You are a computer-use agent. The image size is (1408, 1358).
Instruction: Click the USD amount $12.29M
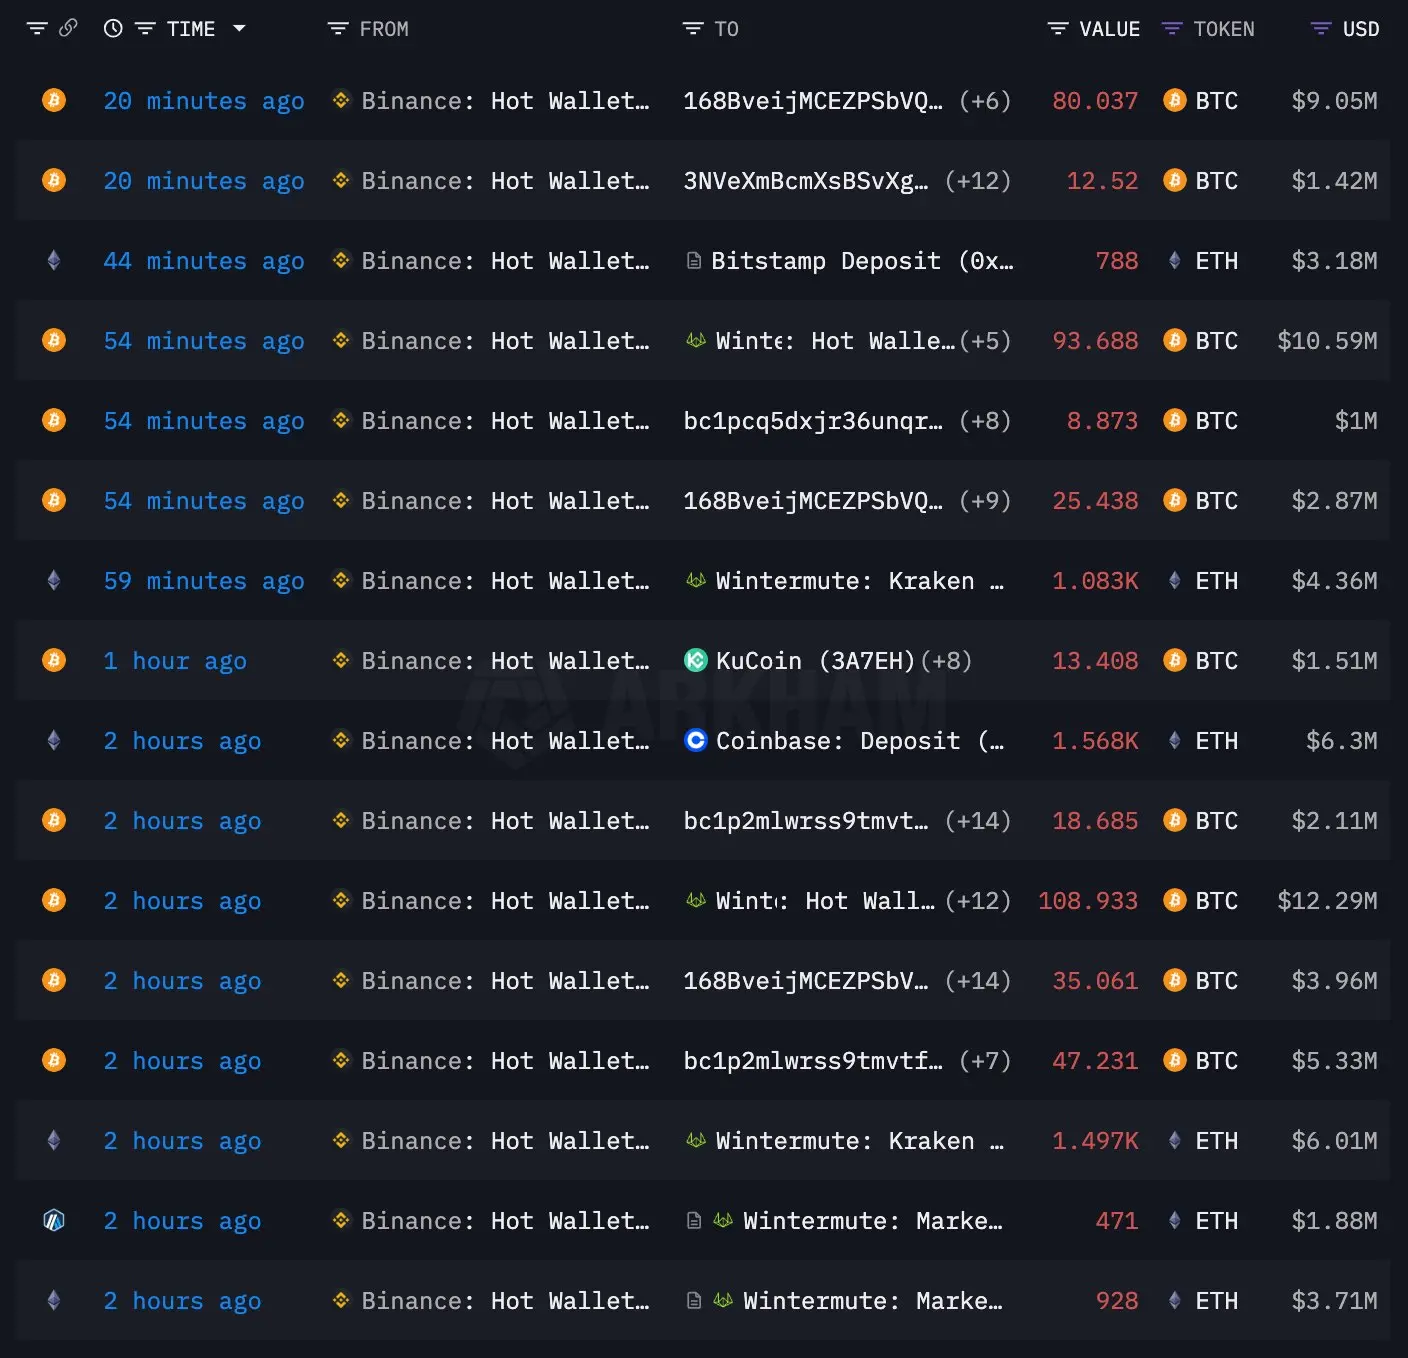tap(1327, 901)
